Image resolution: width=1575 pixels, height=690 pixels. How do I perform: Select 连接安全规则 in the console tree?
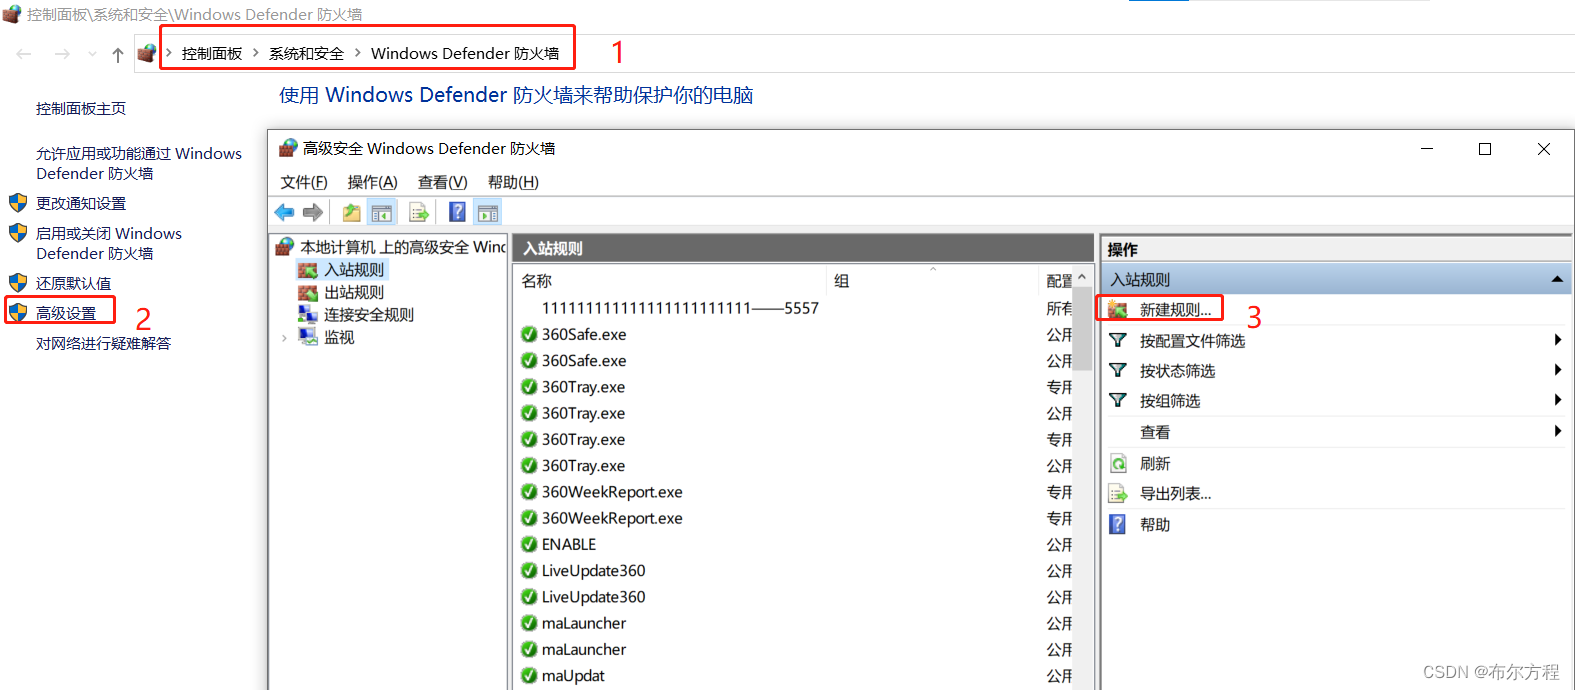(369, 315)
